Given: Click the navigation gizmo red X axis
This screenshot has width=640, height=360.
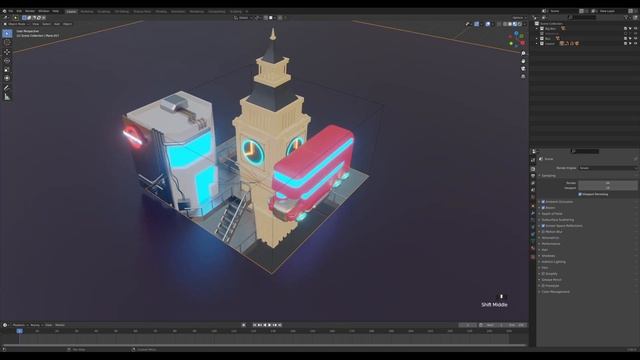Looking at the screenshot, I should 522,43.
